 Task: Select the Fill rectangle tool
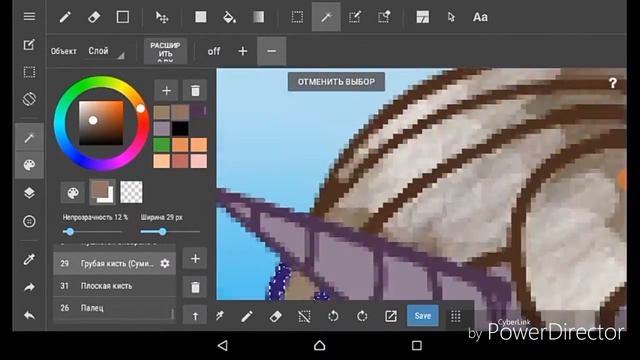pyautogui.click(x=200, y=17)
